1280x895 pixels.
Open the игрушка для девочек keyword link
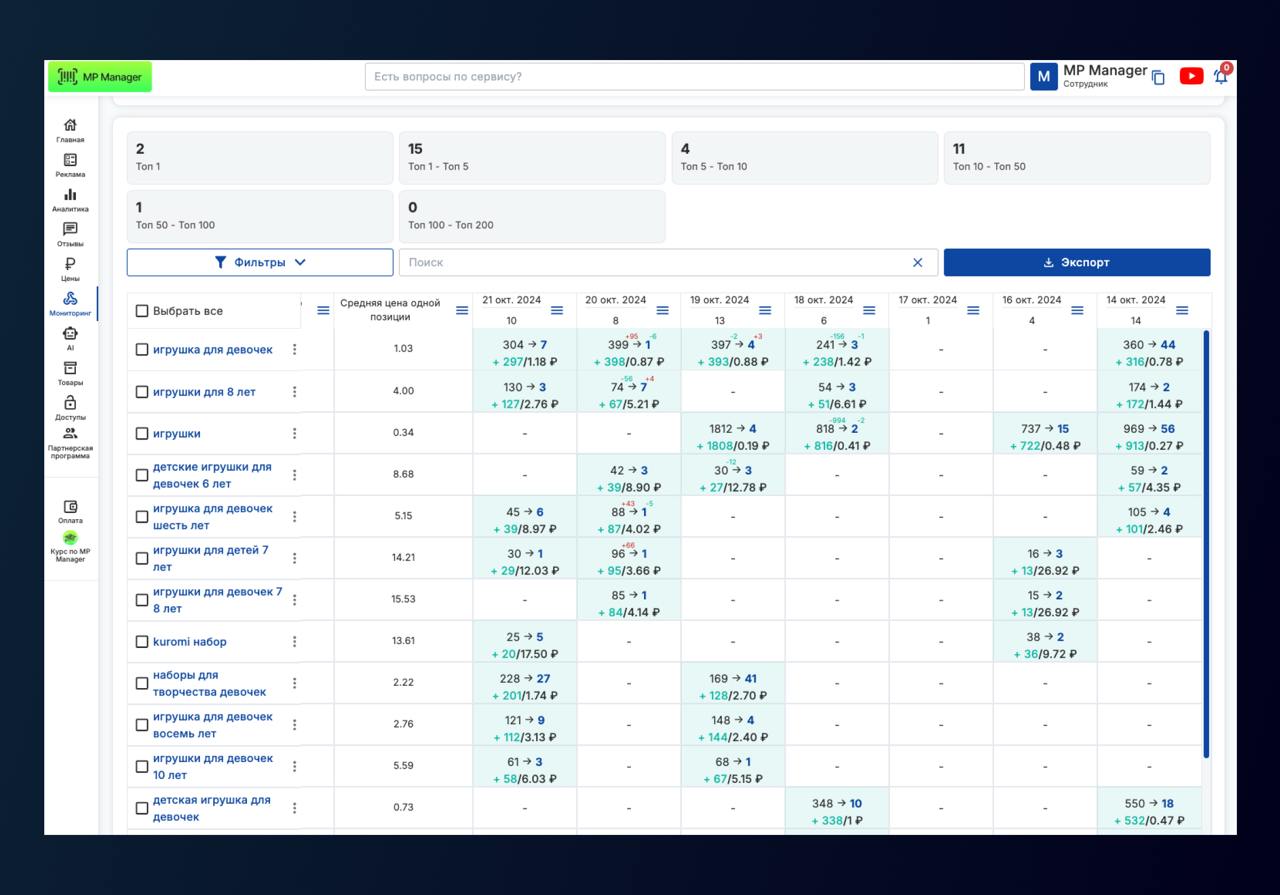(212, 350)
